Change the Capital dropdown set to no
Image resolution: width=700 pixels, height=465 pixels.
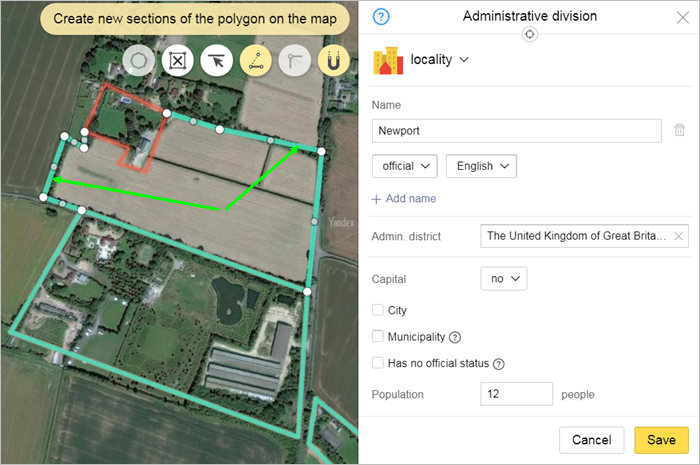503,279
